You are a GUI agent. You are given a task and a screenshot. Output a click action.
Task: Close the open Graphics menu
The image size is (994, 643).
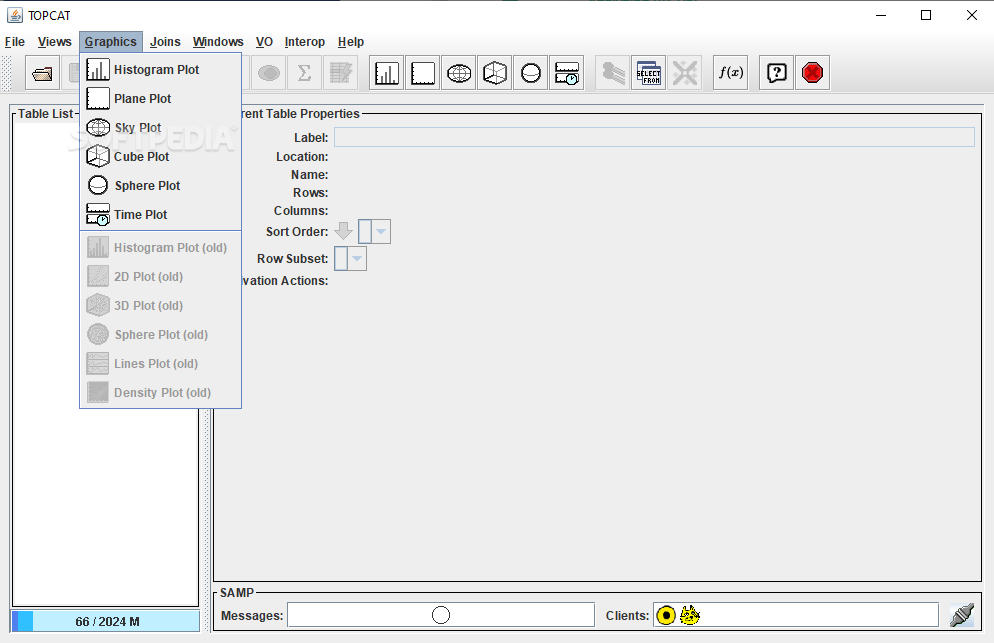[x=111, y=42]
